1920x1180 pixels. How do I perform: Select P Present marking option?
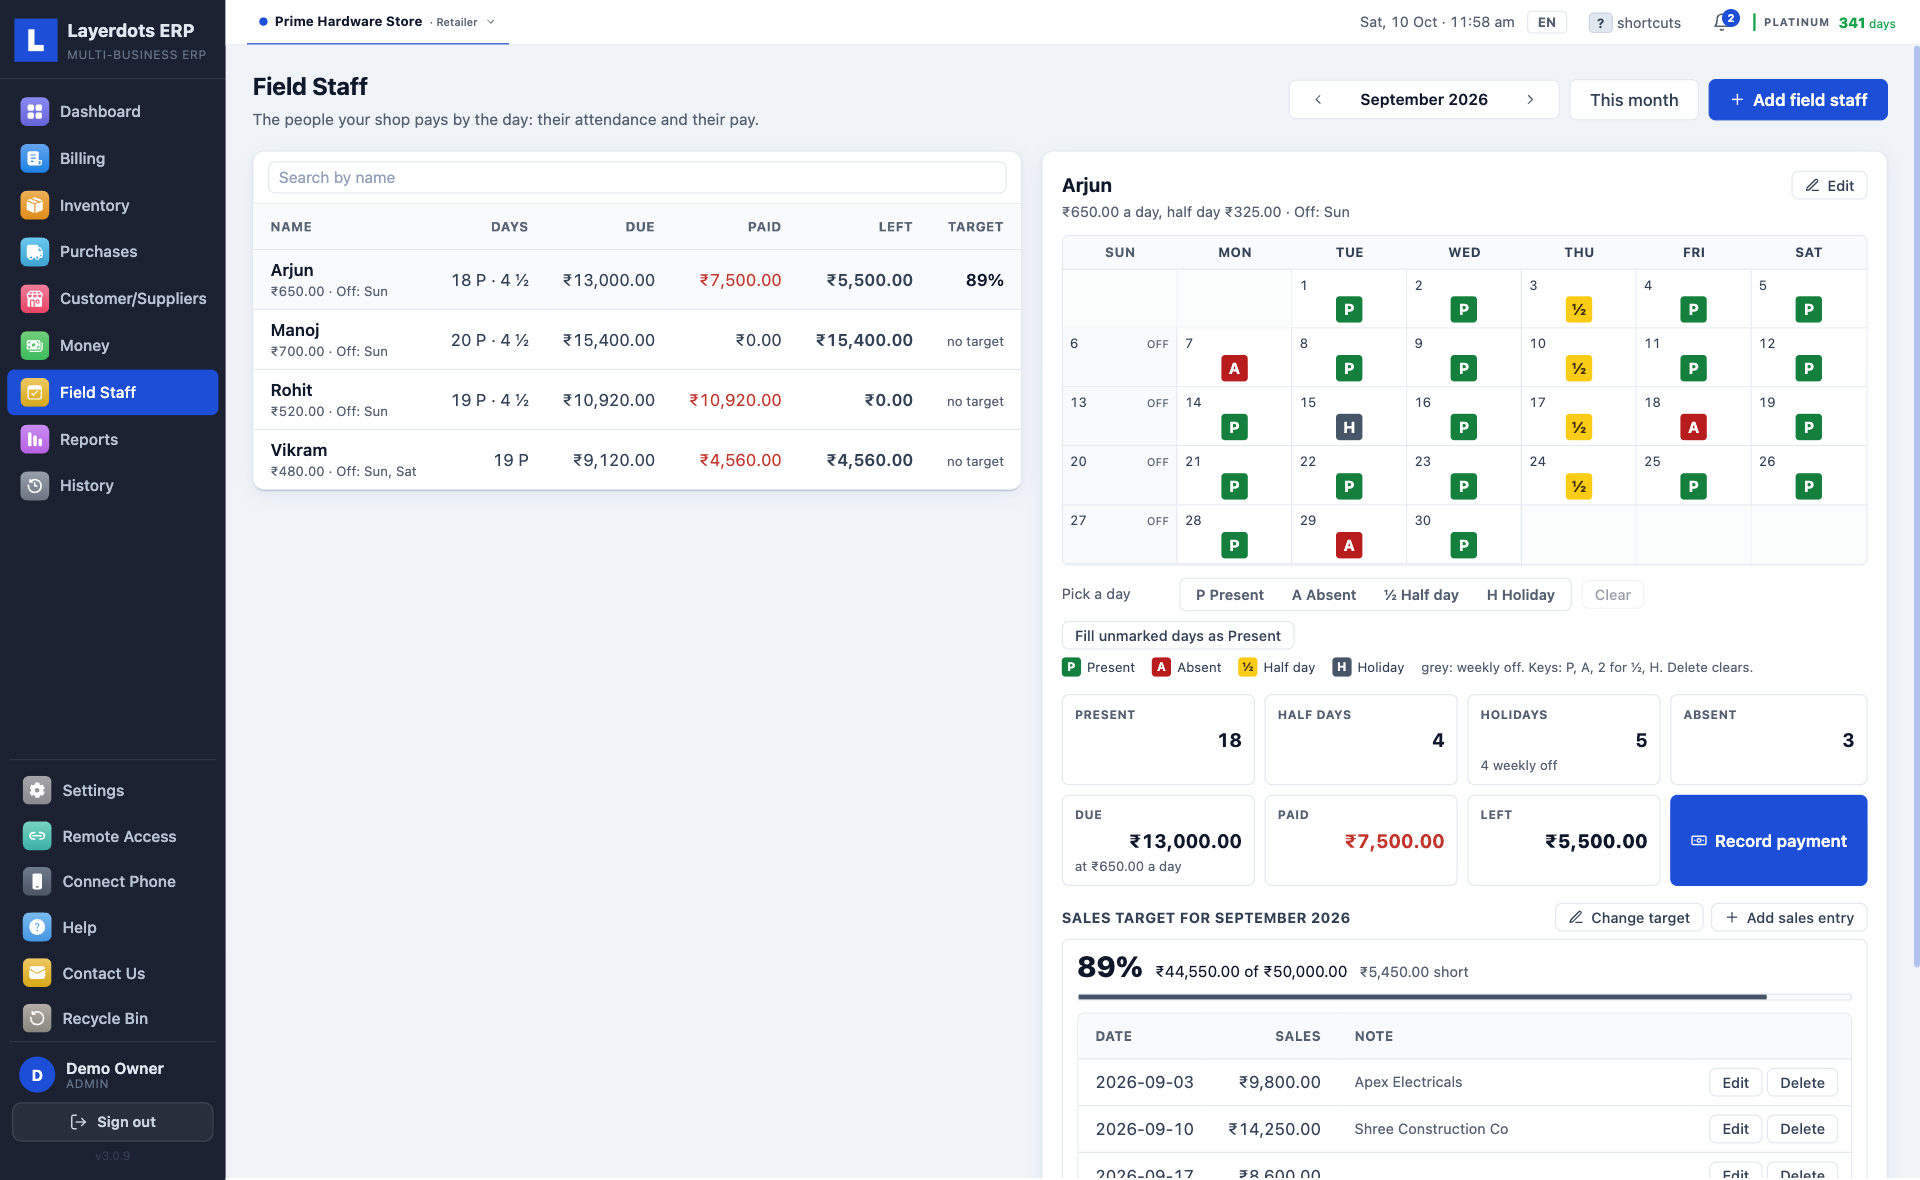[x=1229, y=595]
